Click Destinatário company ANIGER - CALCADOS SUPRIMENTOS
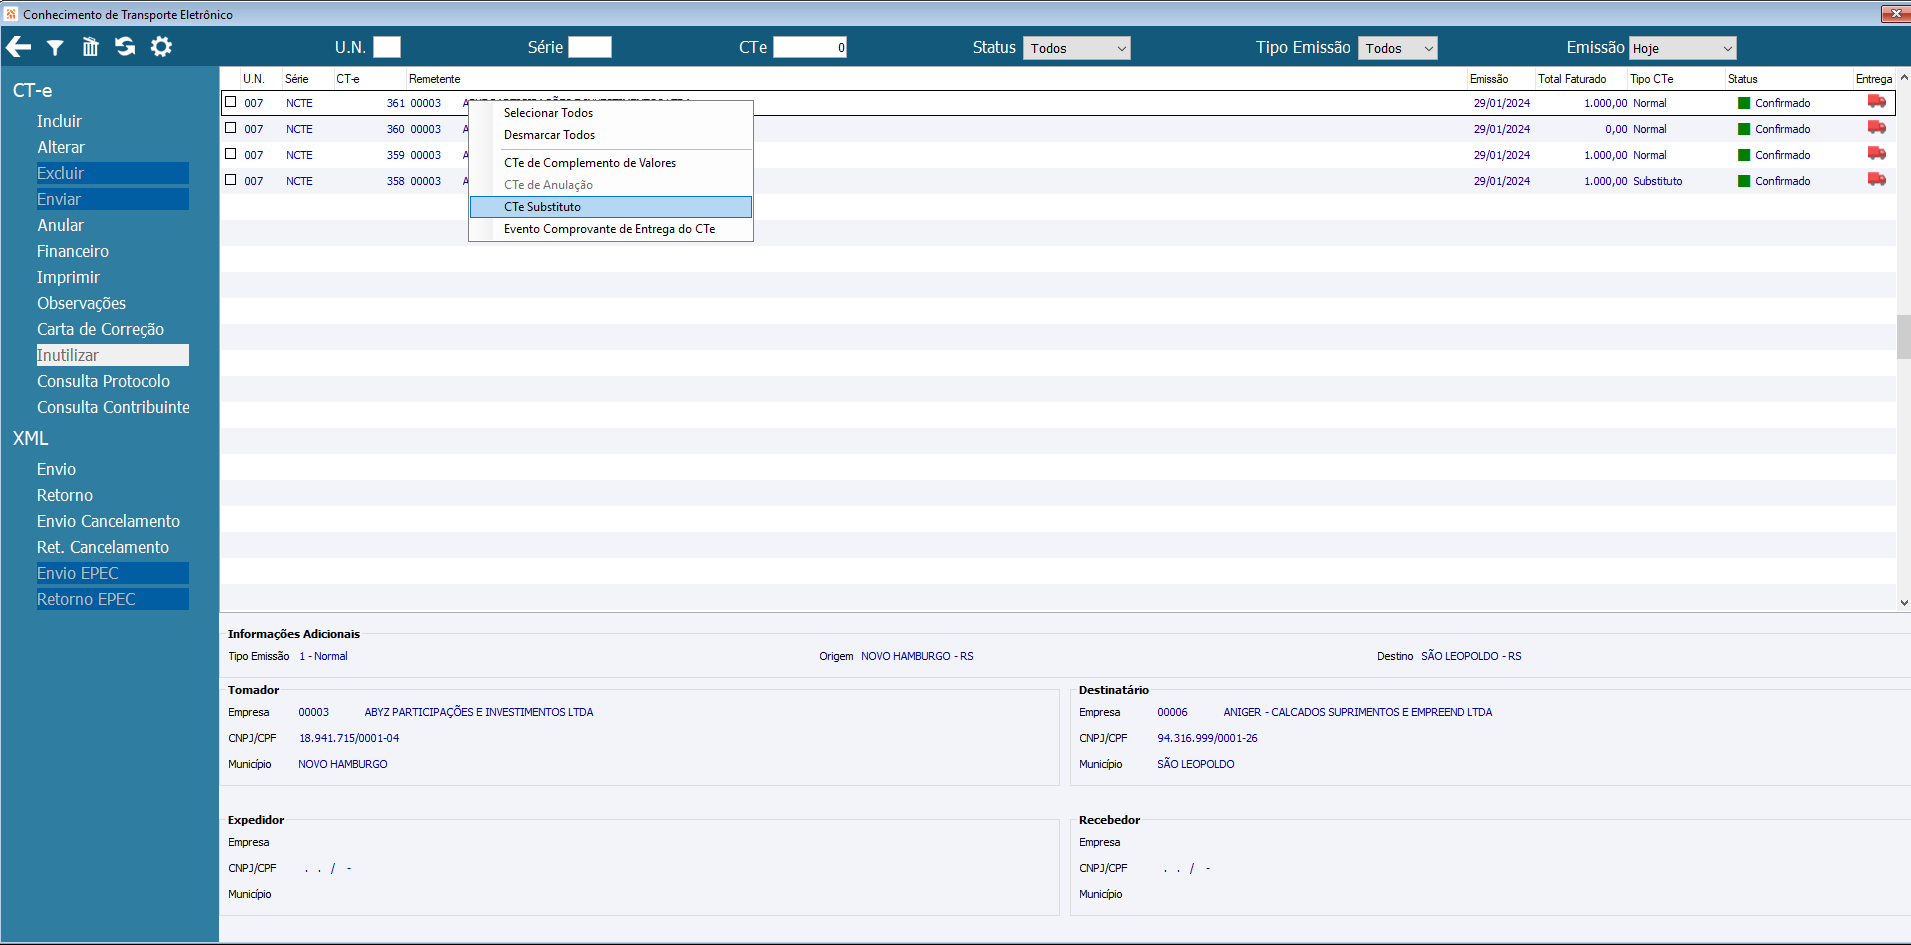1911x945 pixels. (1358, 712)
